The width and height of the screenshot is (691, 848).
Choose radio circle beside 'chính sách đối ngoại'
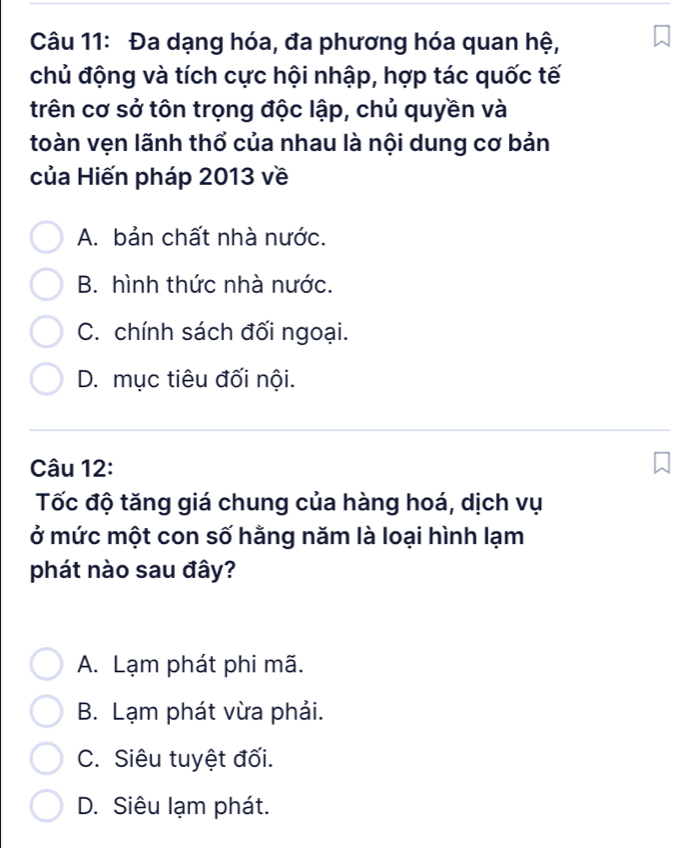pos(46,332)
